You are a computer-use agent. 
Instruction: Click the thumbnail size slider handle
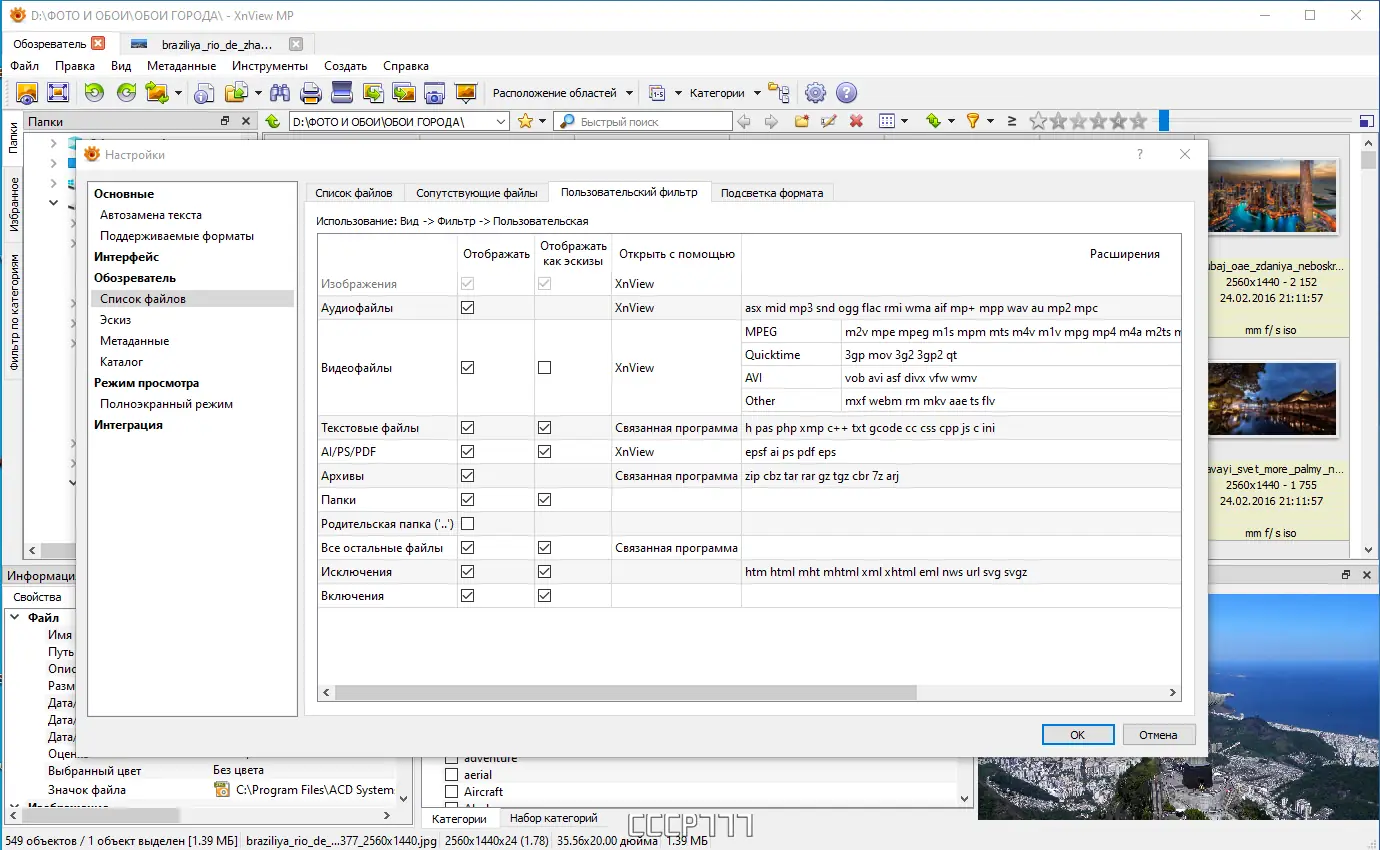coord(1164,121)
